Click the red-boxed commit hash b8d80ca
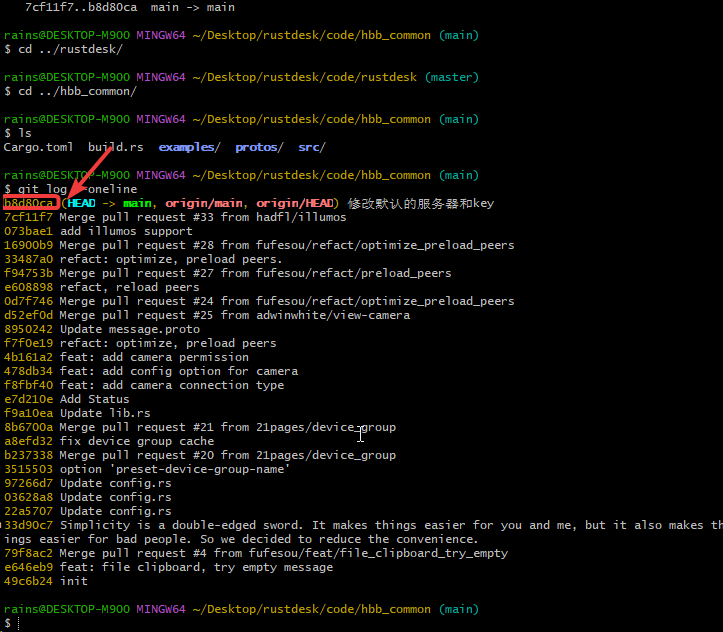Image resolution: width=723 pixels, height=632 pixels. point(28,203)
